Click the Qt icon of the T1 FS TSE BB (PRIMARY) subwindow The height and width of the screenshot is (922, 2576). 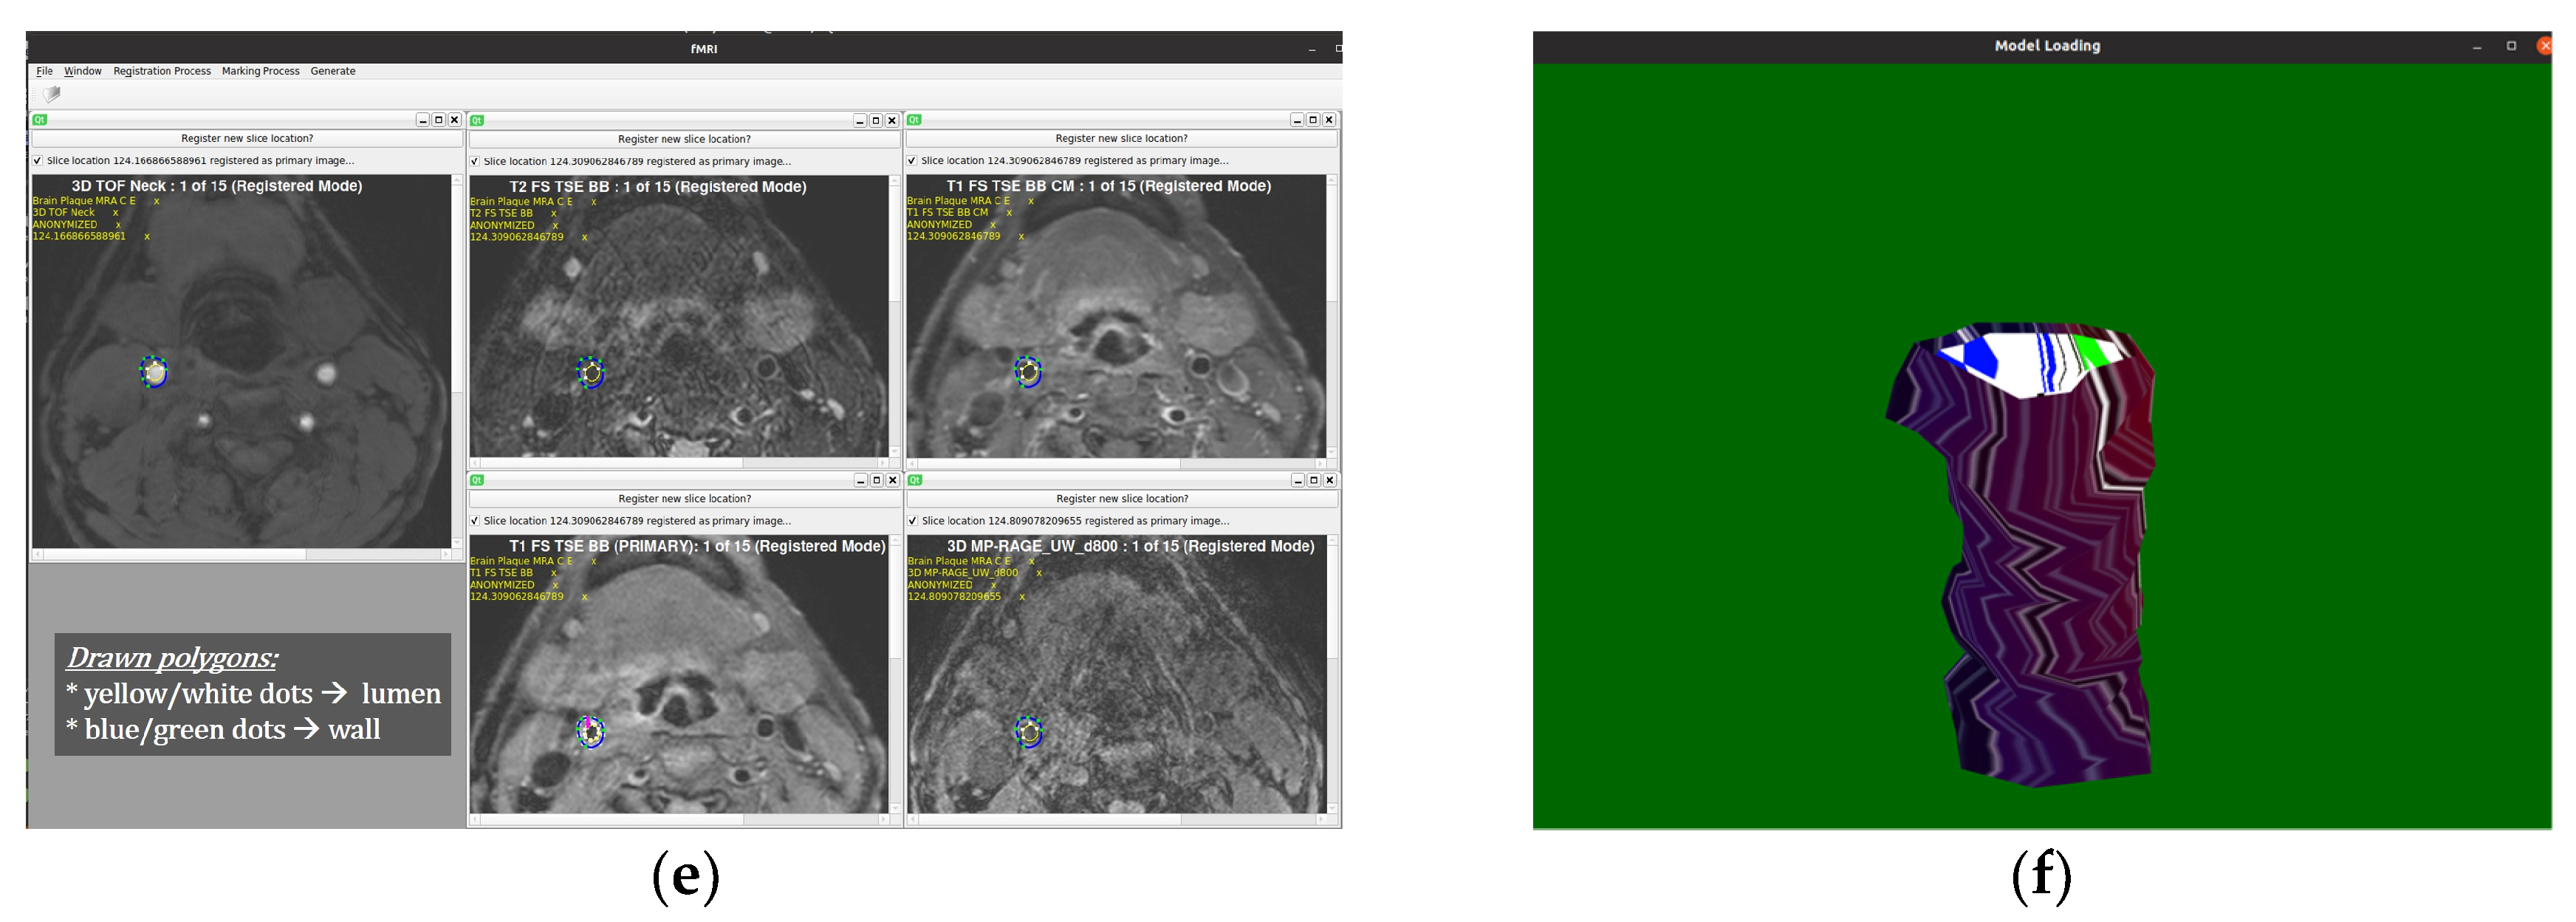(x=477, y=480)
